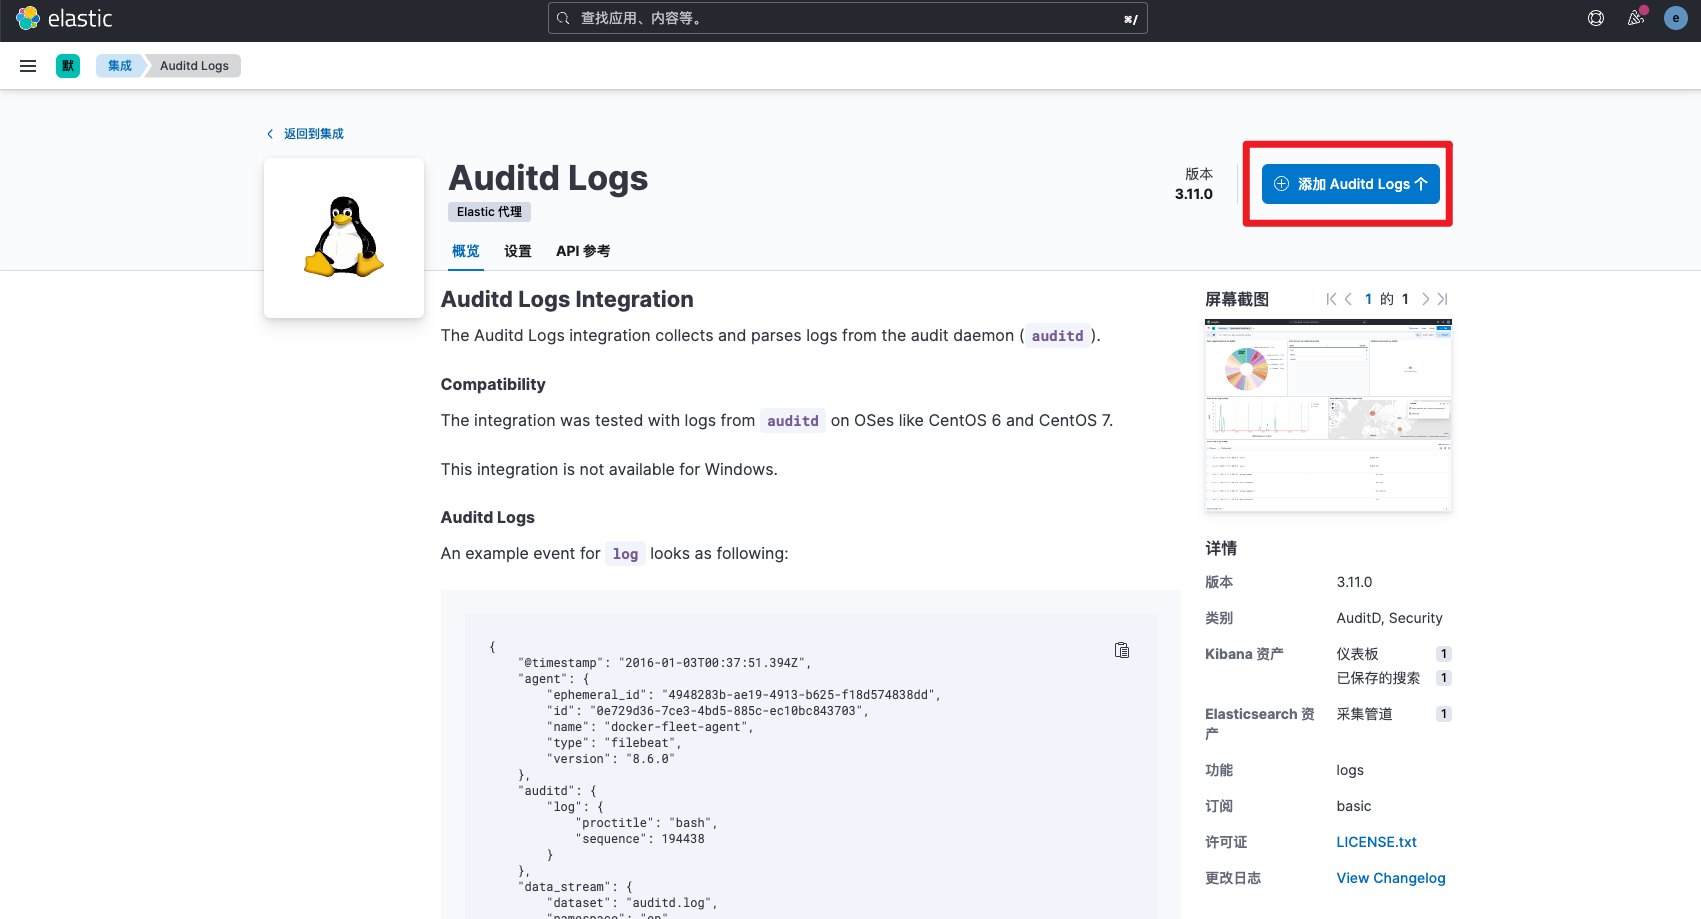The width and height of the screenshot is (1701, 919).
Task: Click the Elastic logo
Action: click(64, 18)
